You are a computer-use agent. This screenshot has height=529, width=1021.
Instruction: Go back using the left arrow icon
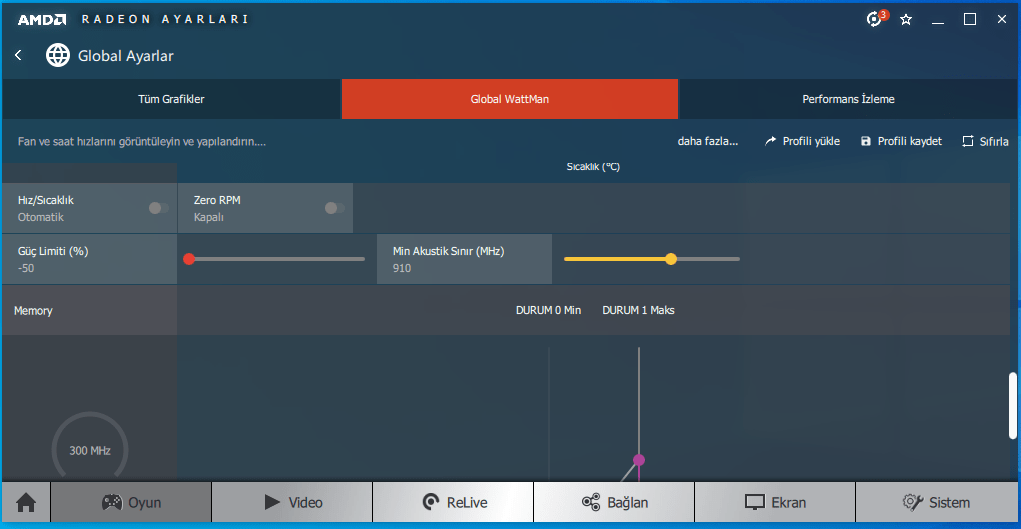tap(18, 55)
